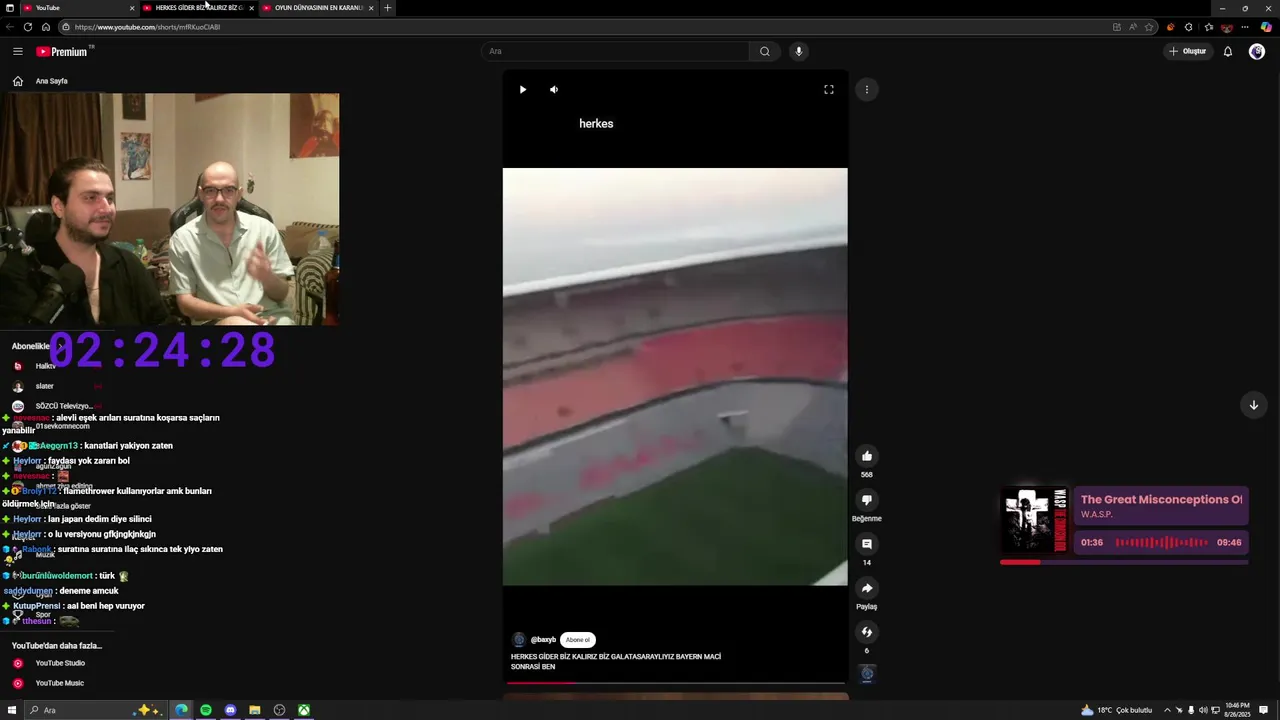Add this page to favorites star
The image size is (1280, 720).
1149,27
